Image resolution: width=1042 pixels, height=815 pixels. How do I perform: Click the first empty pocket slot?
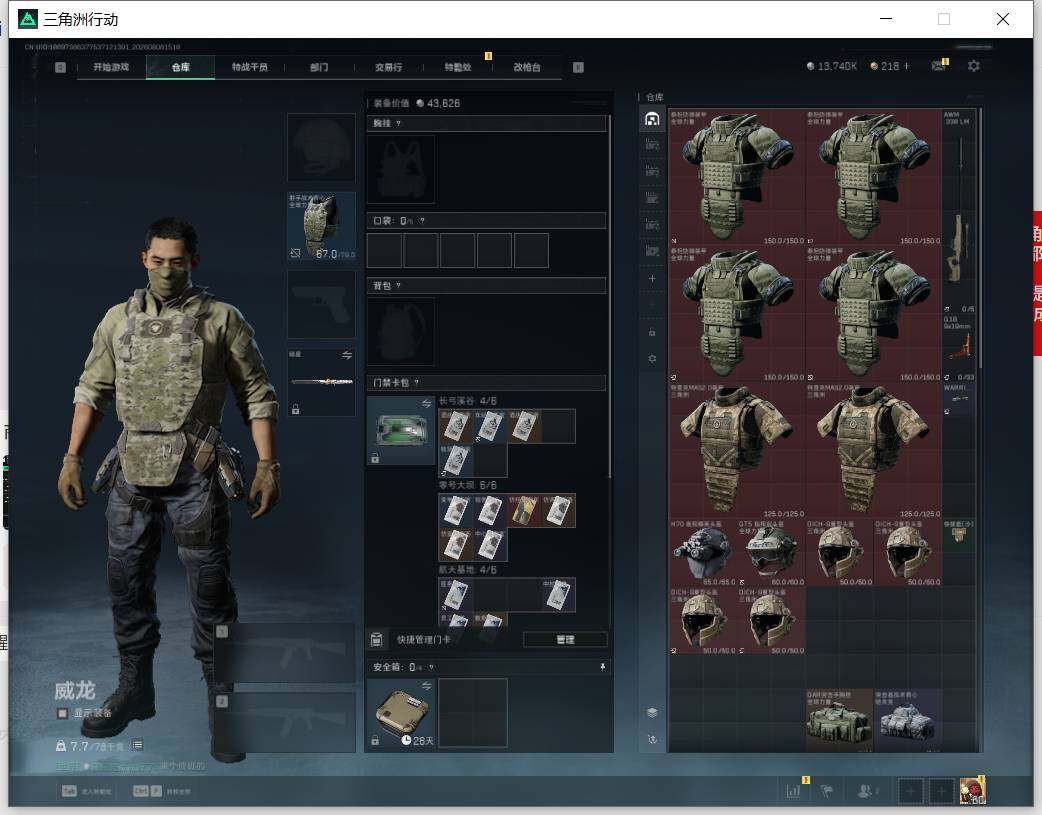tap(384, 250)
